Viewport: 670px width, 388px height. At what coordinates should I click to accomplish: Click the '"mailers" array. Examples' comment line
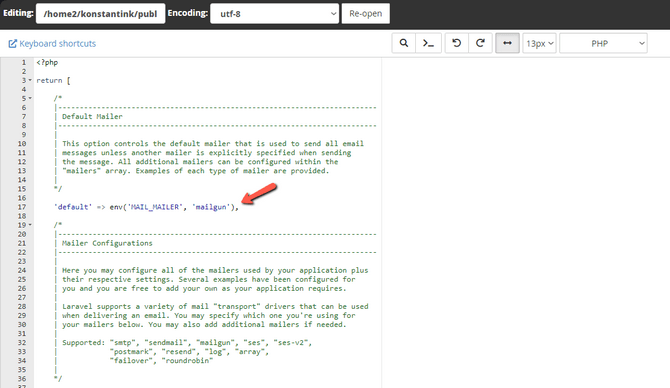196,171
